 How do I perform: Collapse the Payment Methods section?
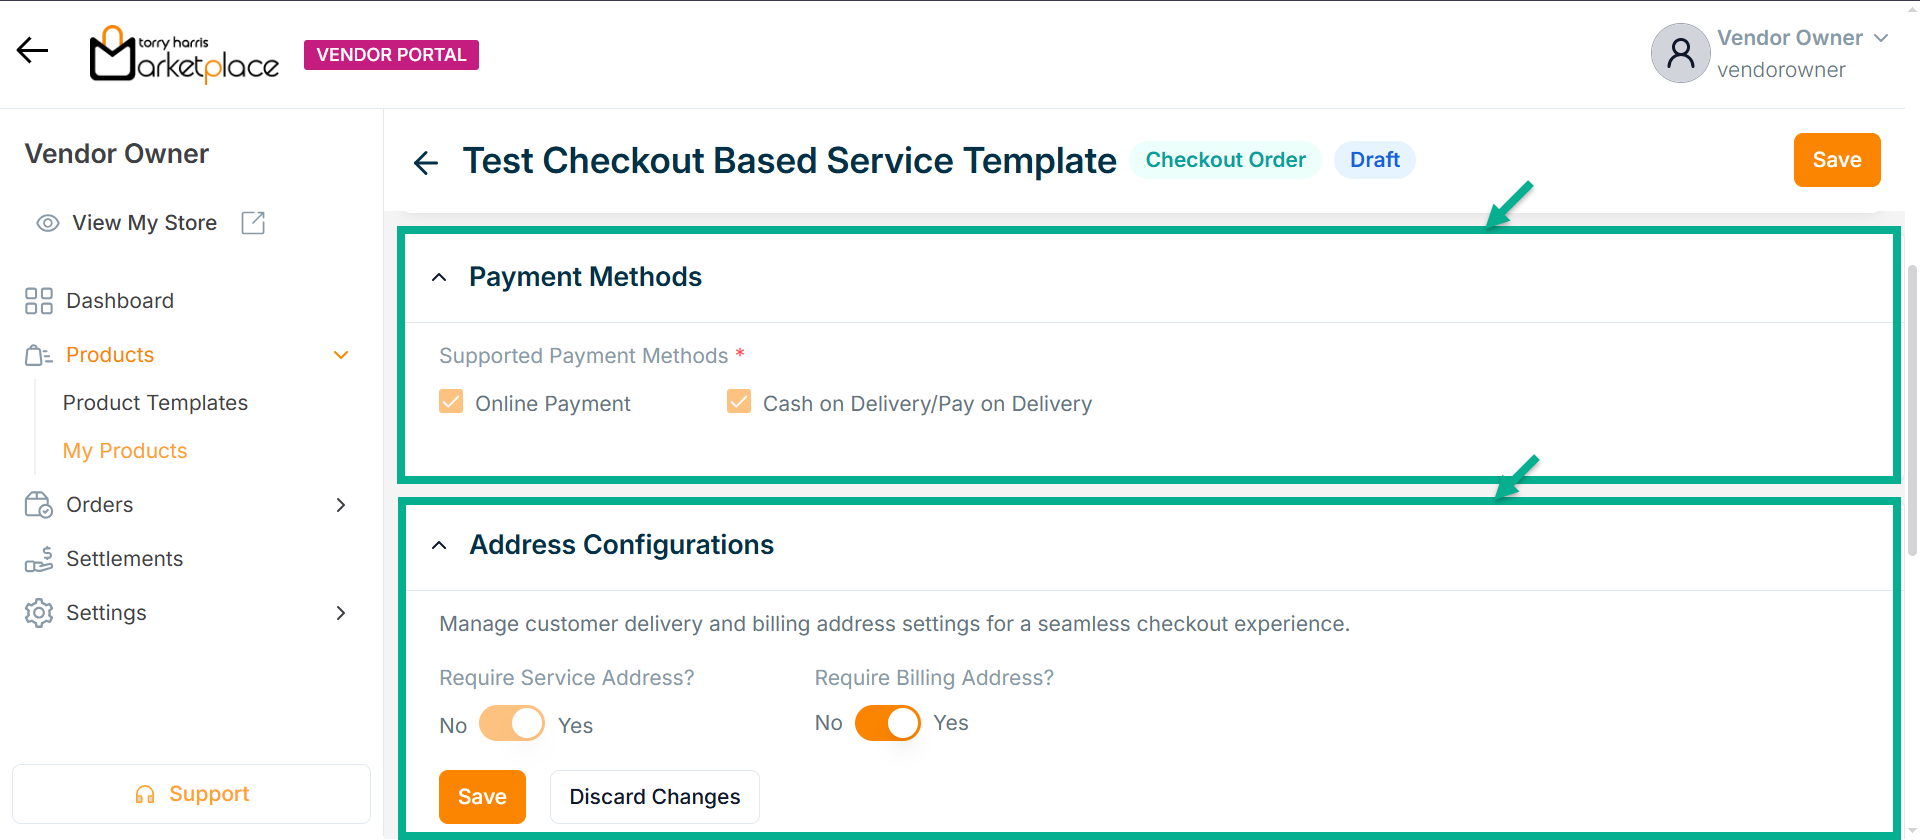(439, 277)
